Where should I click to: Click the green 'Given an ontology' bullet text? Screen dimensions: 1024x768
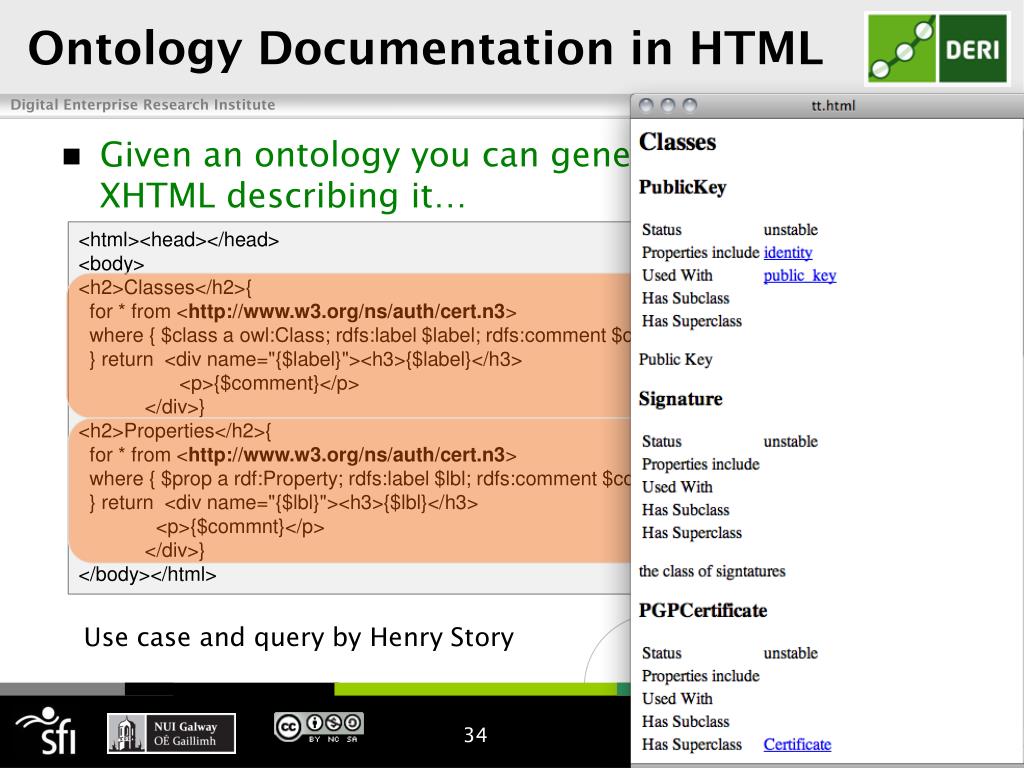pos(364,155)
